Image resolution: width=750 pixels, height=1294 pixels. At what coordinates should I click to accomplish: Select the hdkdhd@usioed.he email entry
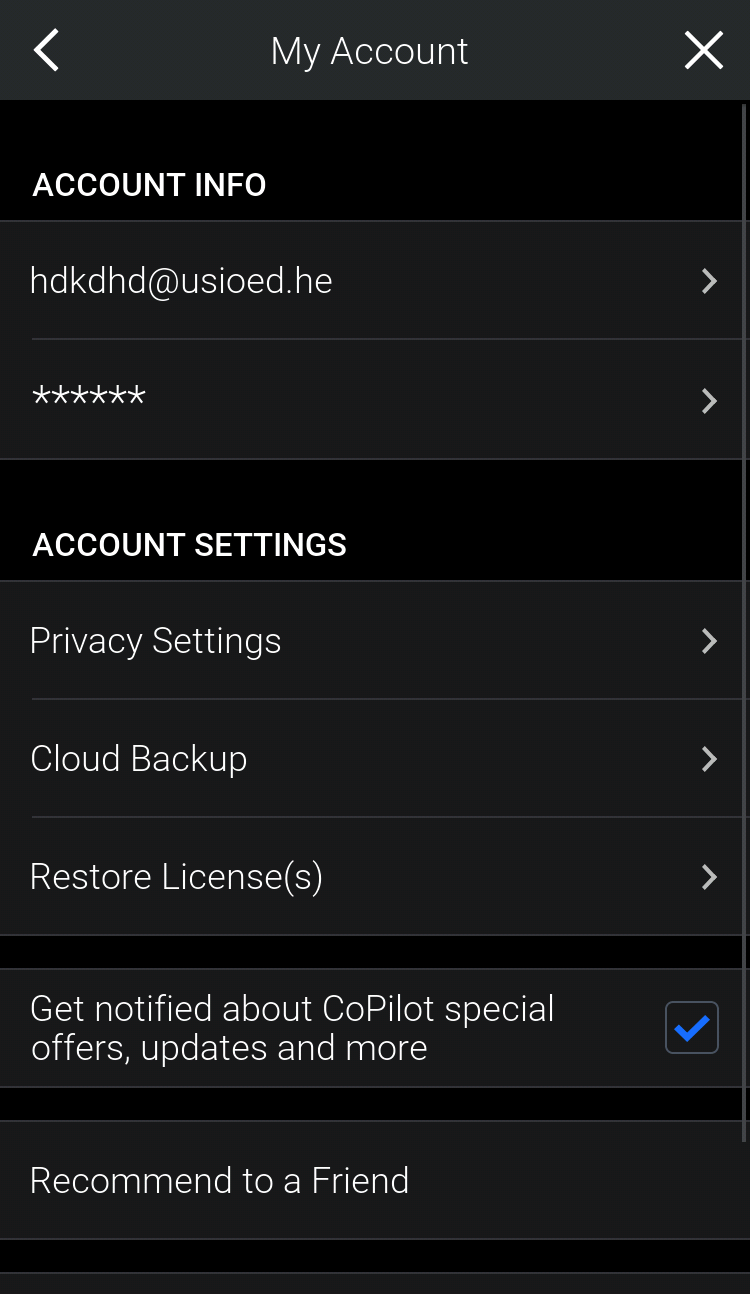pos(181,281)
